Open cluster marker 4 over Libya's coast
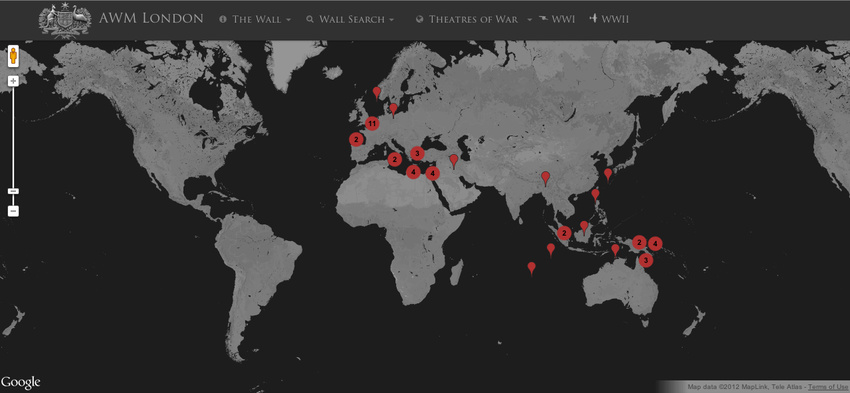850x393 pixels. click(413, 172)
